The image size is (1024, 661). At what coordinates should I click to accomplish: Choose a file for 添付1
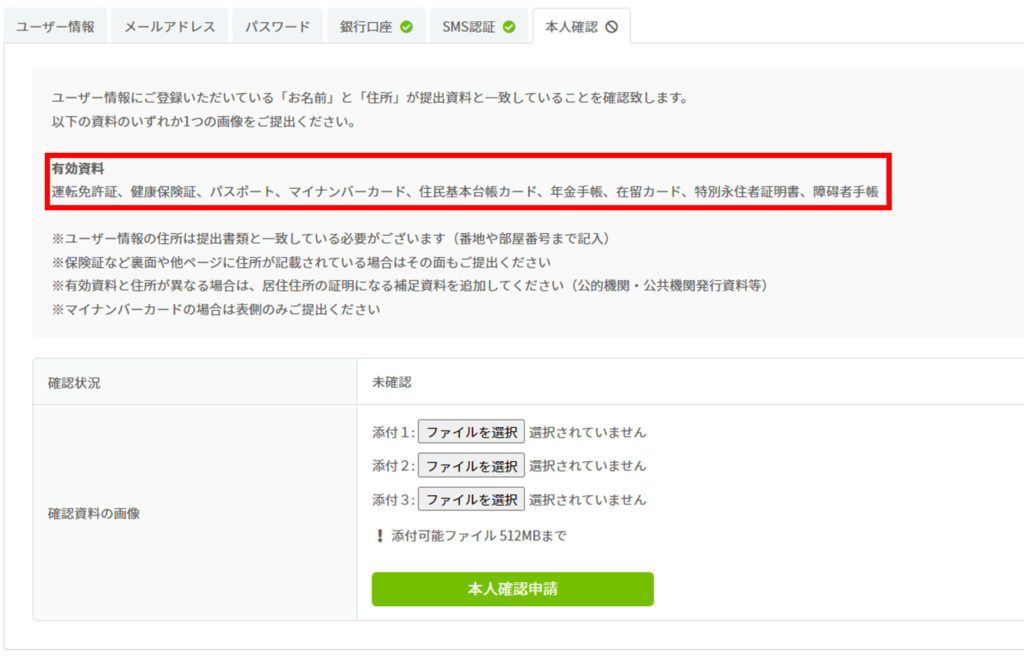tap(471, 432)
